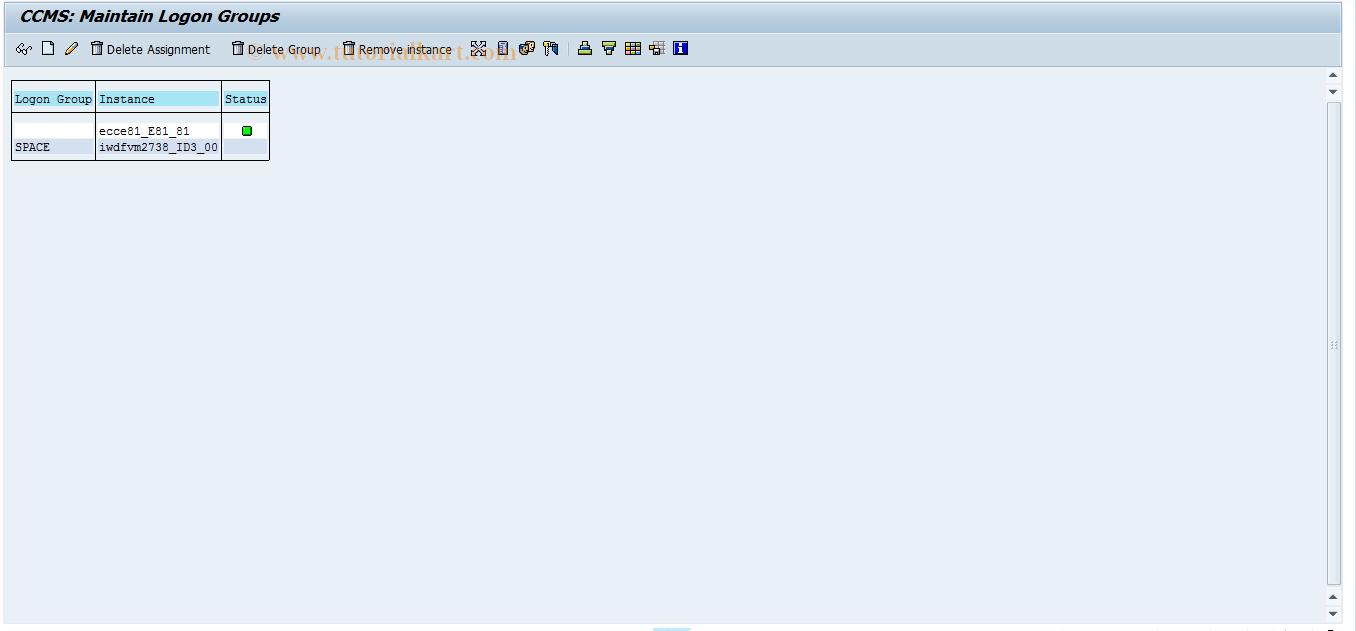Click the Instance column header
The image size is (1356, 631).
pyautogui.click(x=158, y=99)
